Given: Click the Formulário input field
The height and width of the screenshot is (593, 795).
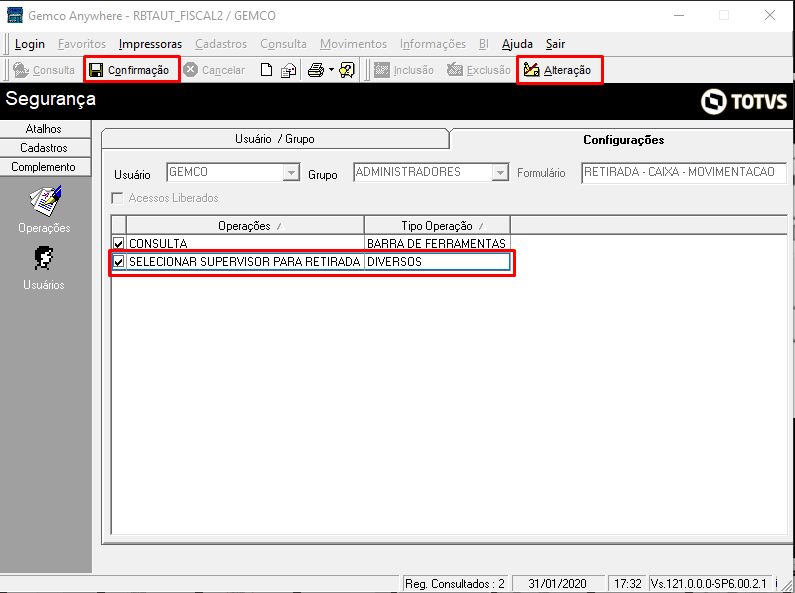Looking at the screenshot, I should [684, 173].
